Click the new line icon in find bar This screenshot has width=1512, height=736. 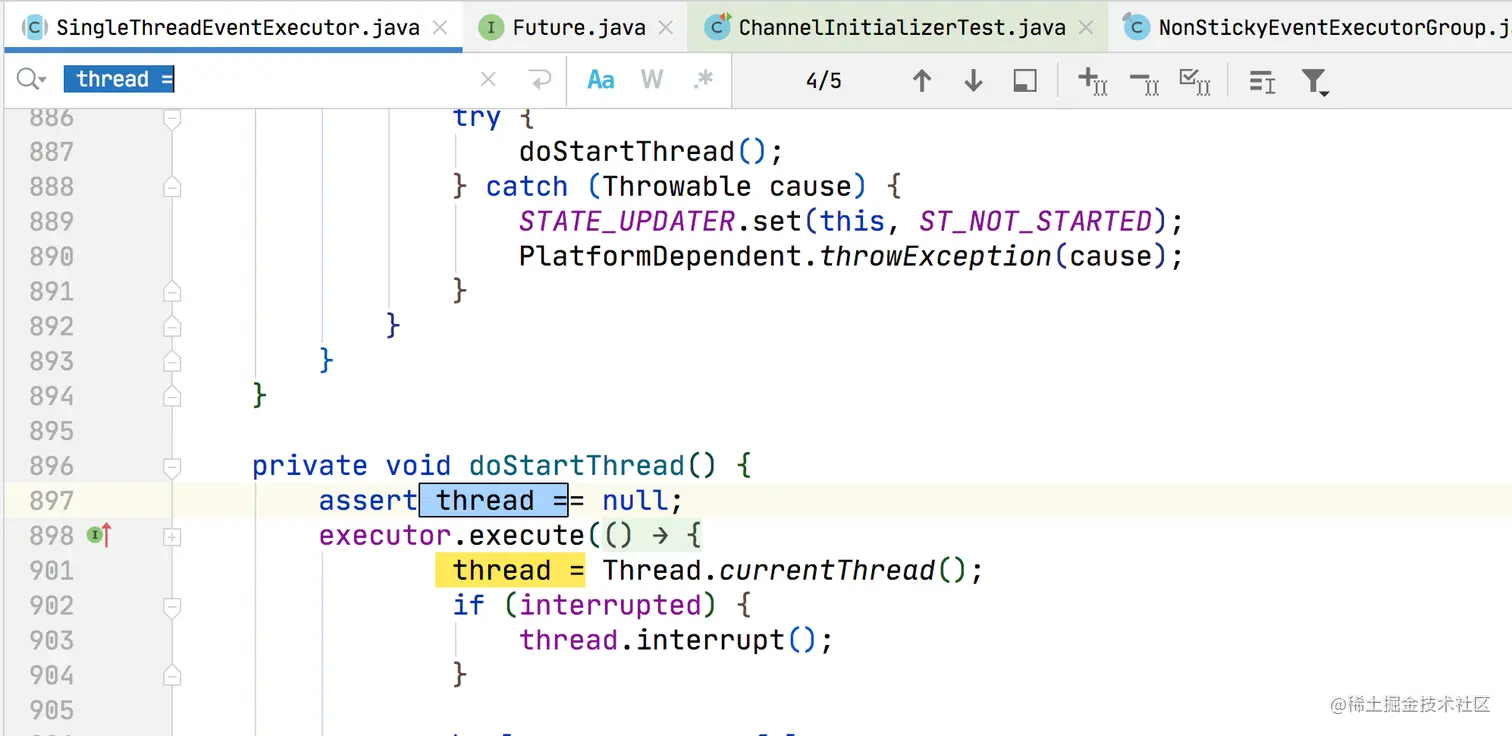pyautogui.click(x=541, y=80)
